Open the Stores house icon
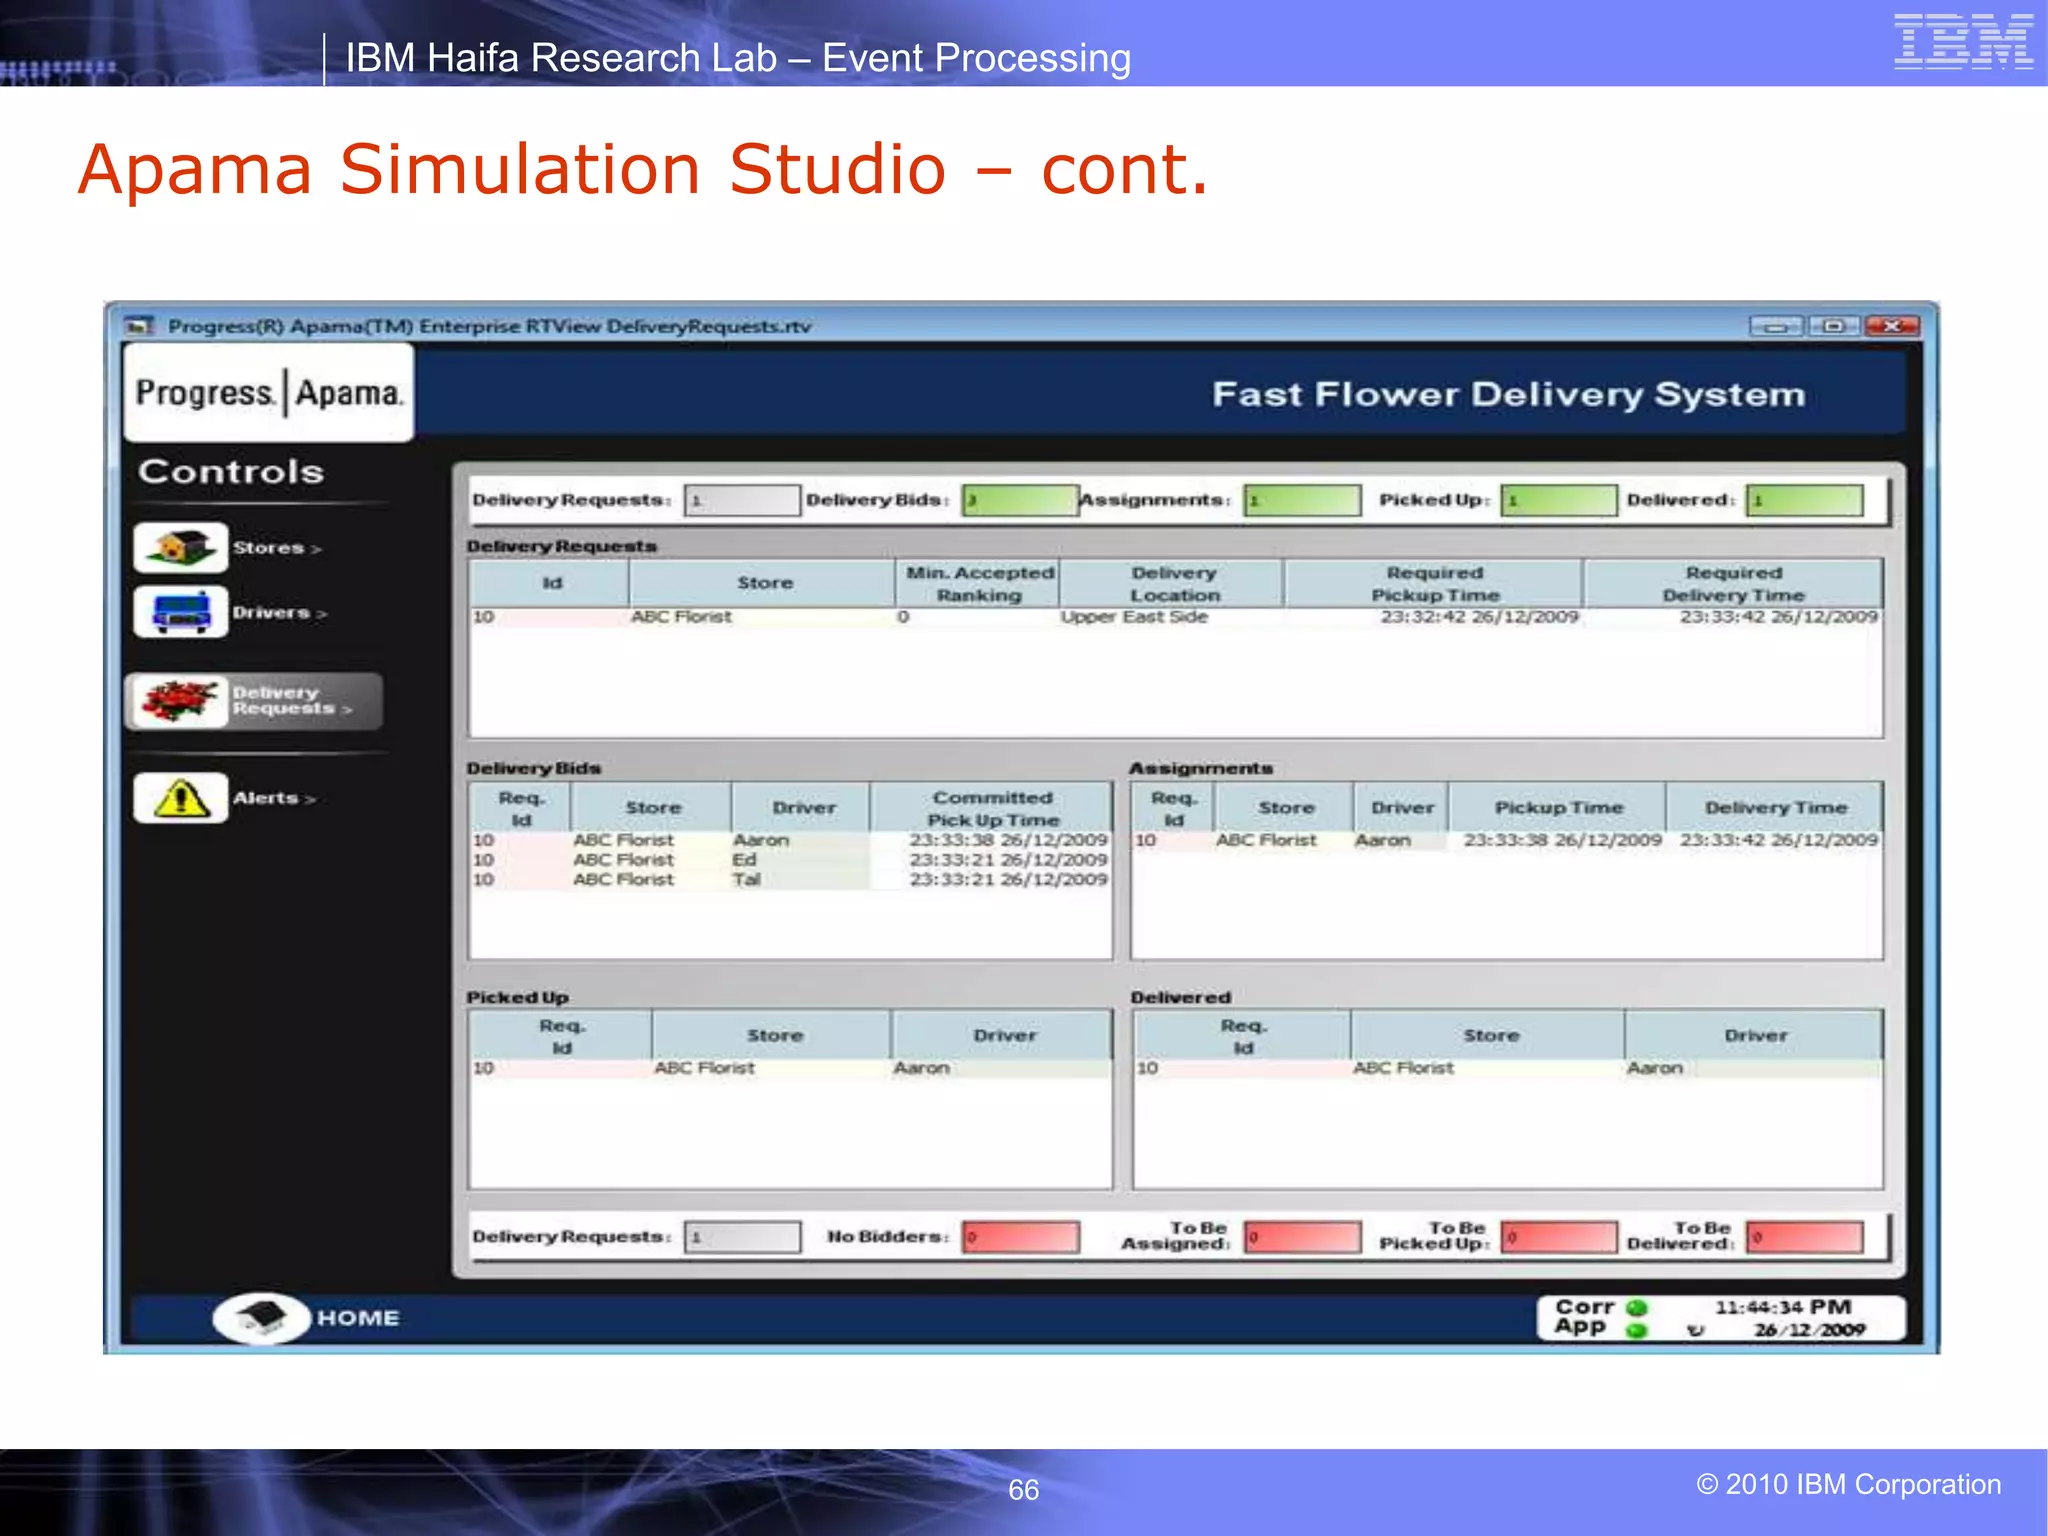The image size is (2048, 1536). click(x=181, y=548)
